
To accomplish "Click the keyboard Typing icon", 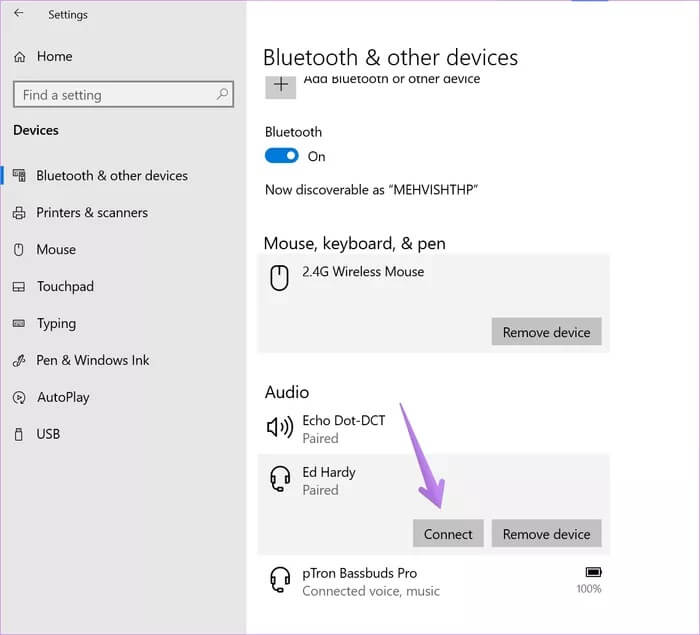I will point(19,323).
